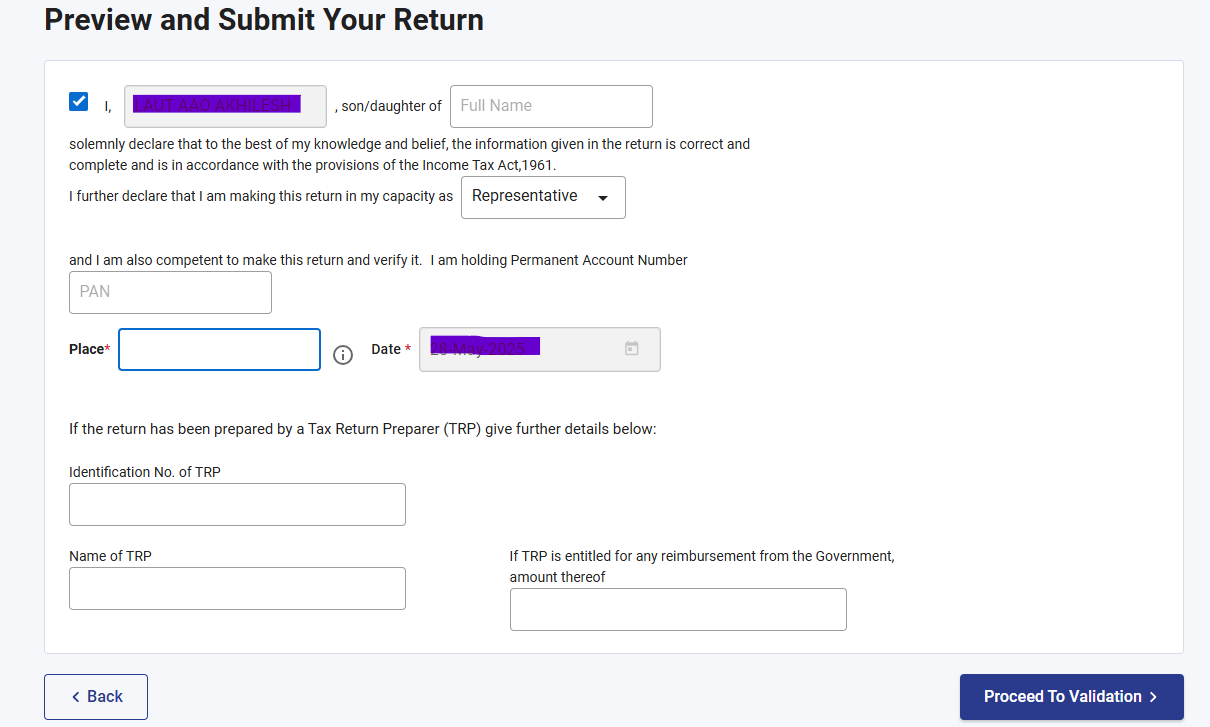Click the right chevron on Proceed button

[1153, 697]
